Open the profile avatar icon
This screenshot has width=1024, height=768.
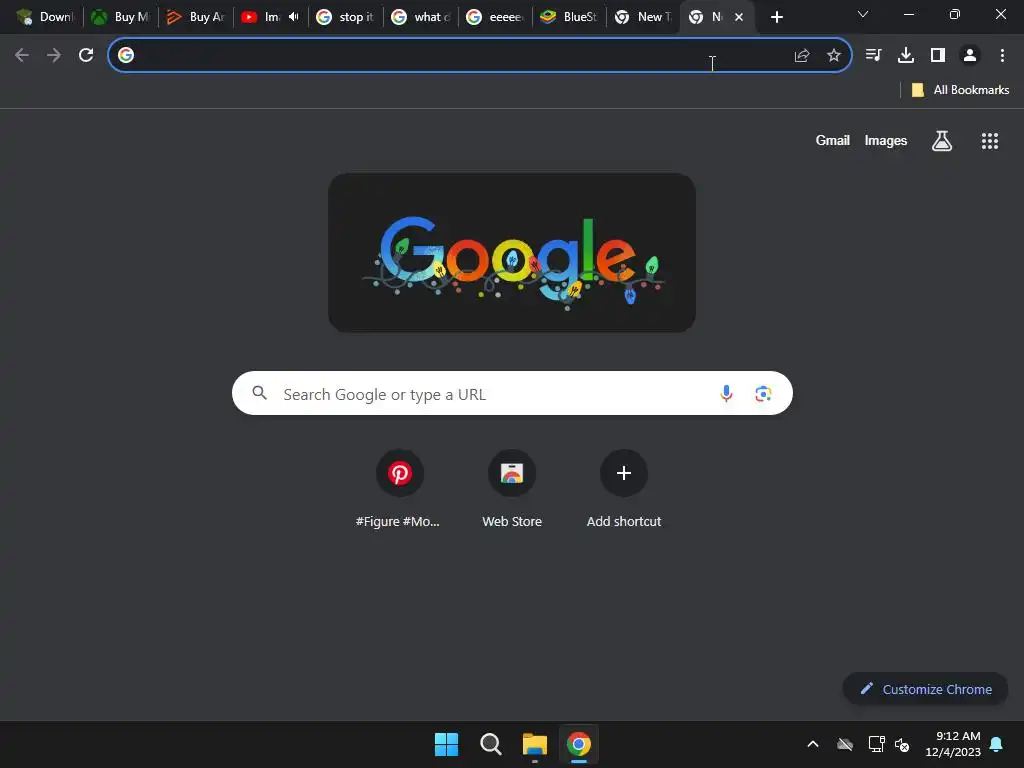pos(970,56)
